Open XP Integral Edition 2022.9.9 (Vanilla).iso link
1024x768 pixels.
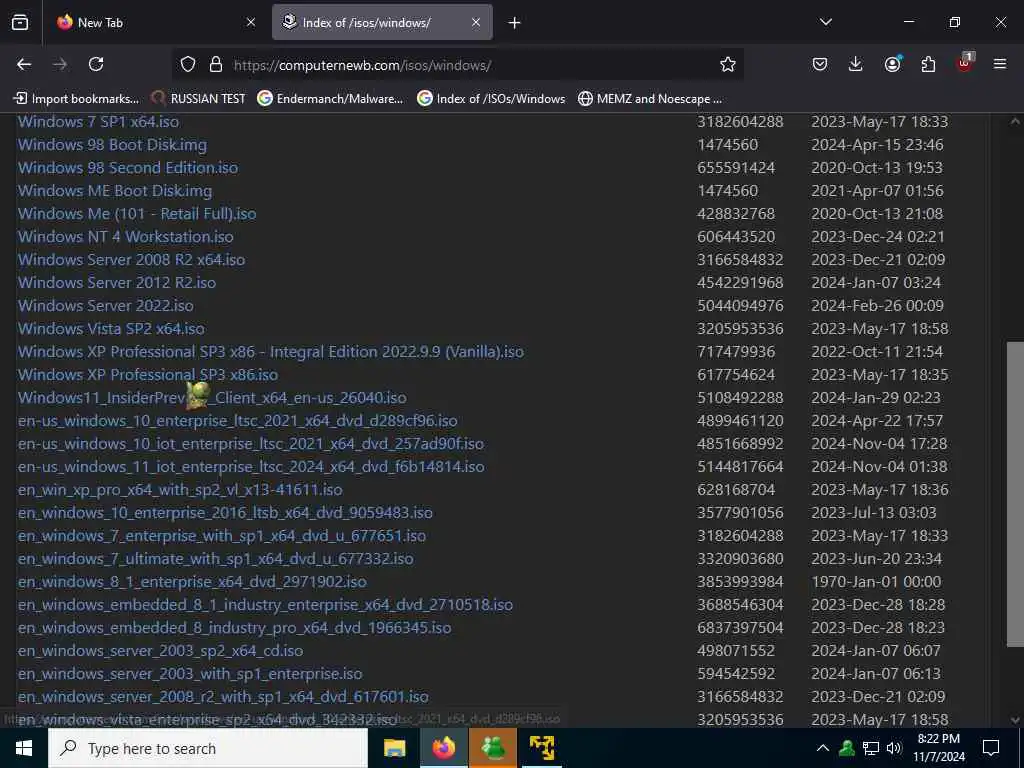tap(270, 351)
